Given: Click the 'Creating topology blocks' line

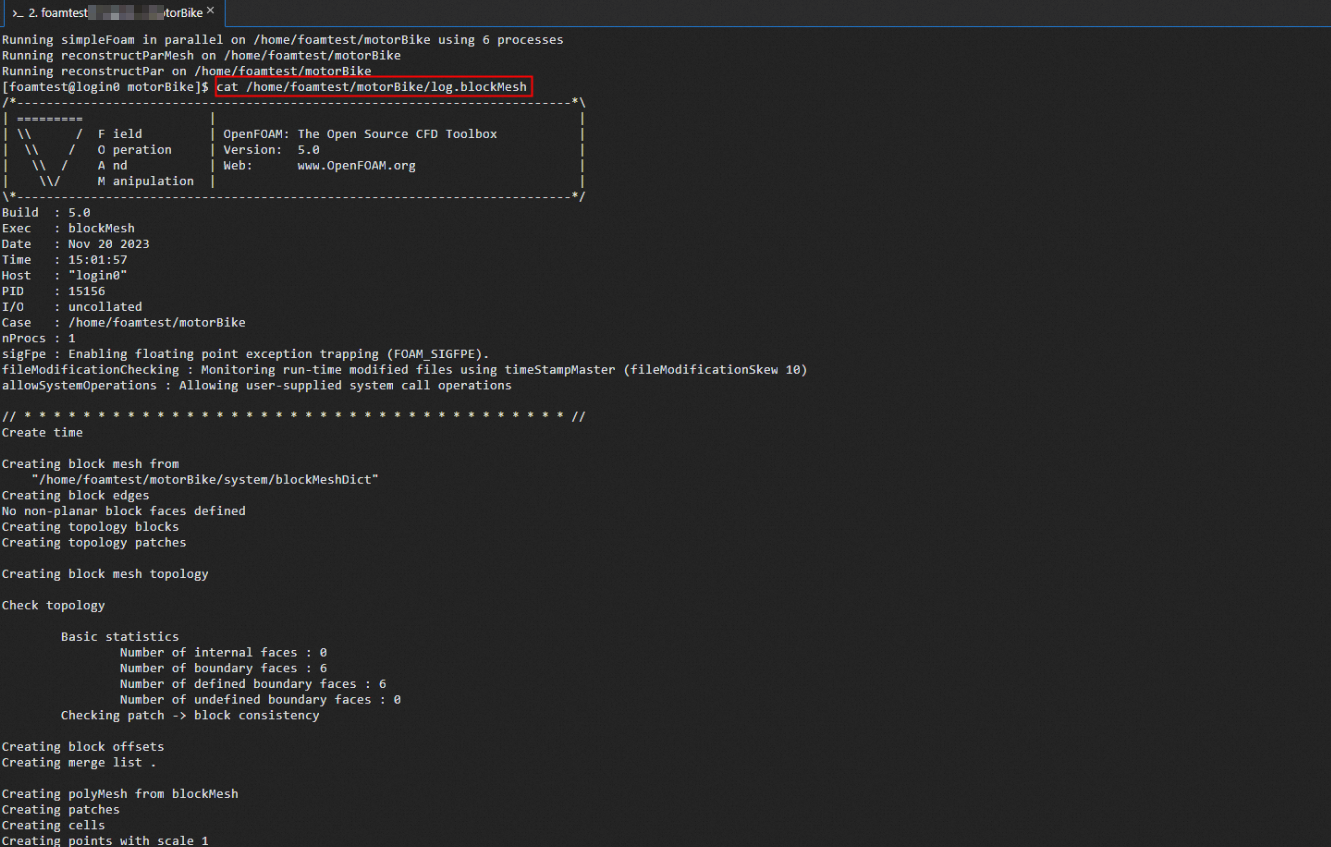Looking at the screenshot, I should [x=91, y=527].
